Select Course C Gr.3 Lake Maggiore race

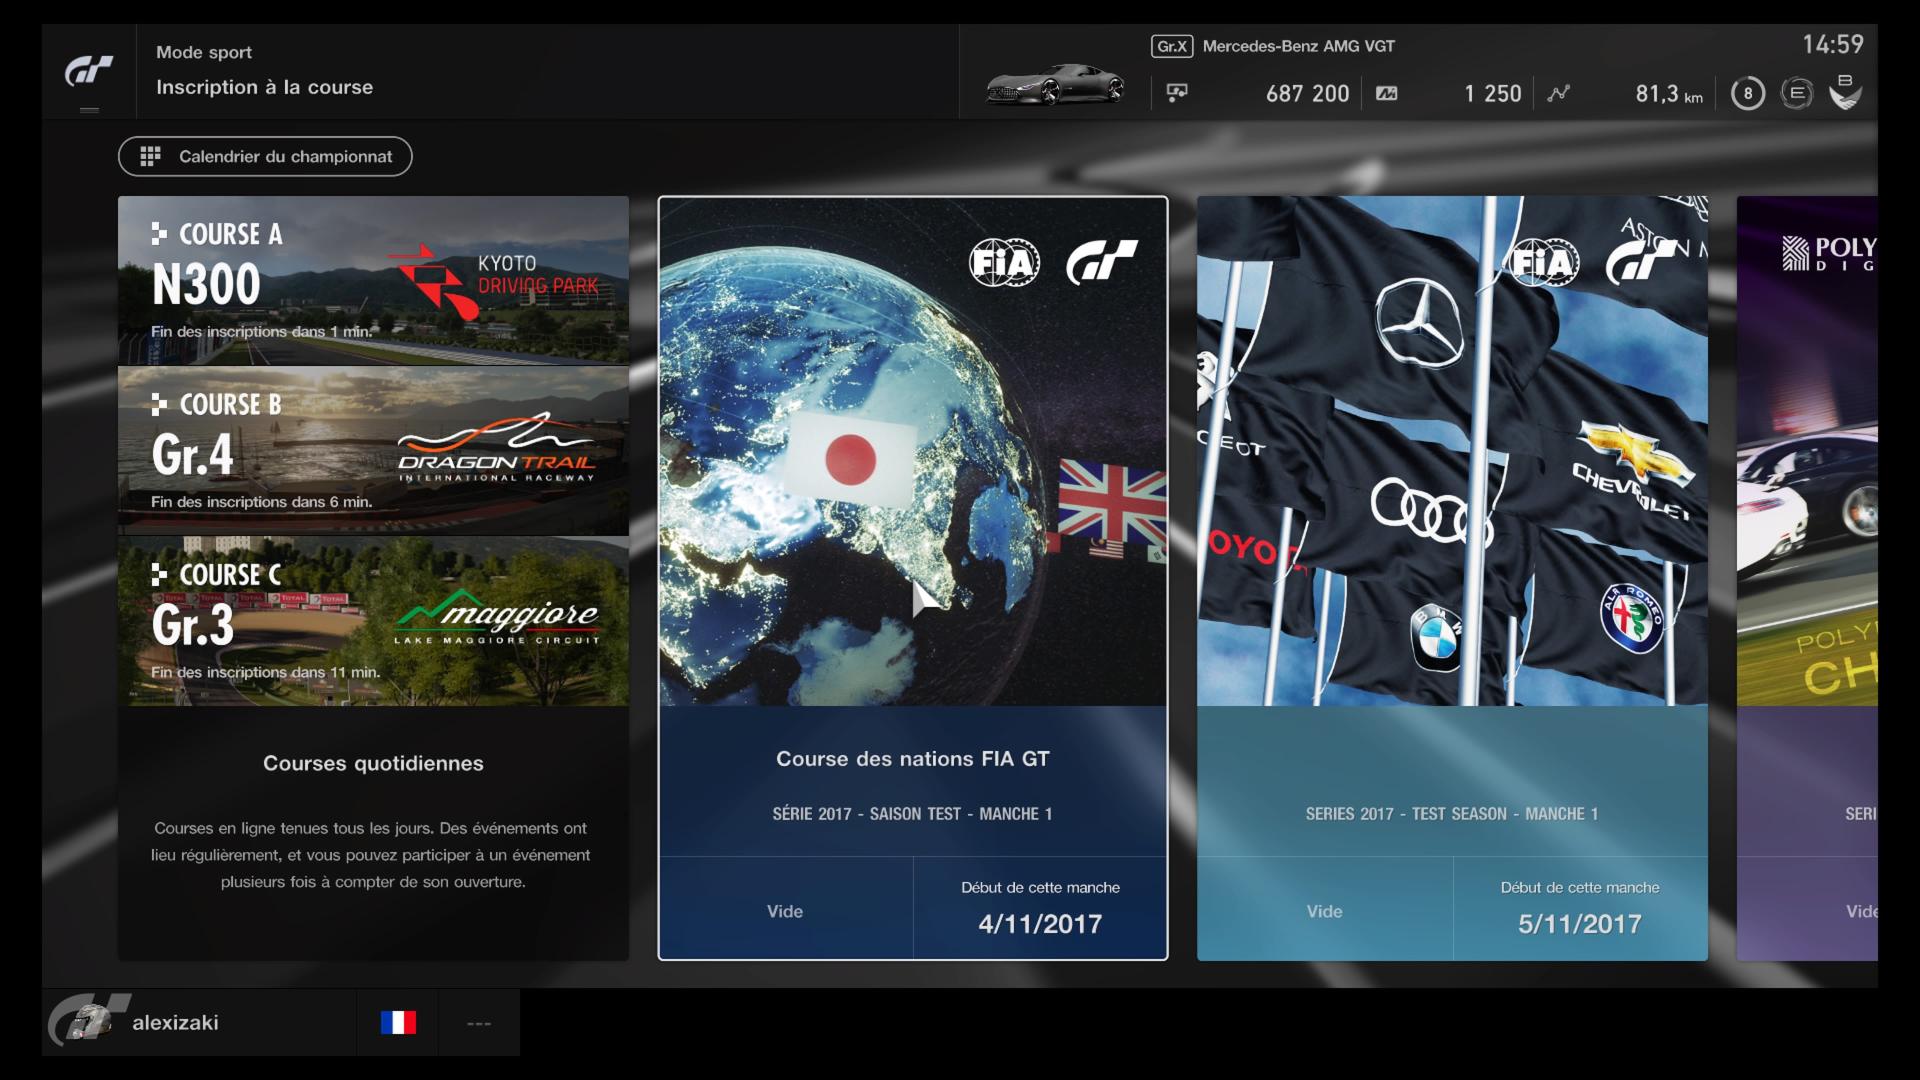(x=373, y=620)
